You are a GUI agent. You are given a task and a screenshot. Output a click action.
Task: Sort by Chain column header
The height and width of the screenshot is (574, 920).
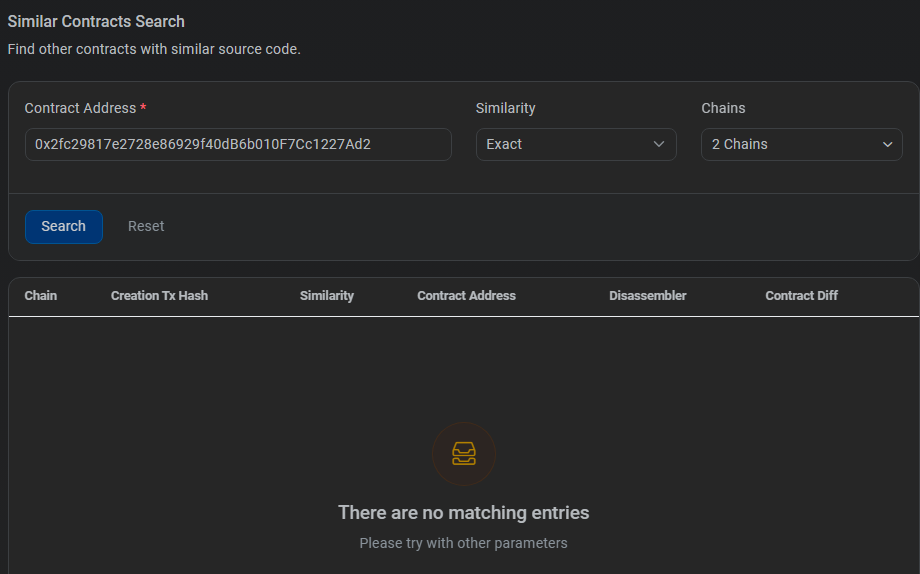pyautogui.click(x=40, y=296)
